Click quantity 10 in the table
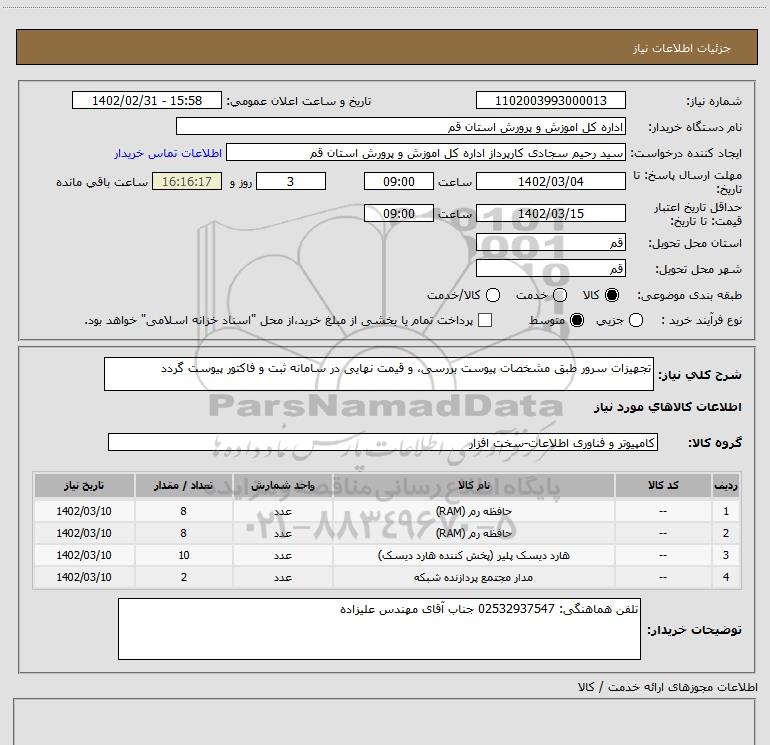The width and height of the screenshot is (770, 745). pos(184,555)
